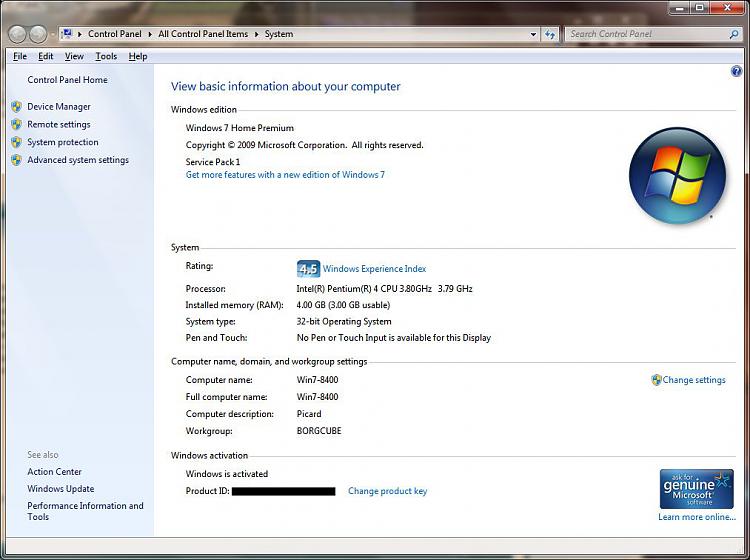Open Advanced system settings link
This screenshot has width=750, height=560.
pyautogui.click(x=78, y=160)
